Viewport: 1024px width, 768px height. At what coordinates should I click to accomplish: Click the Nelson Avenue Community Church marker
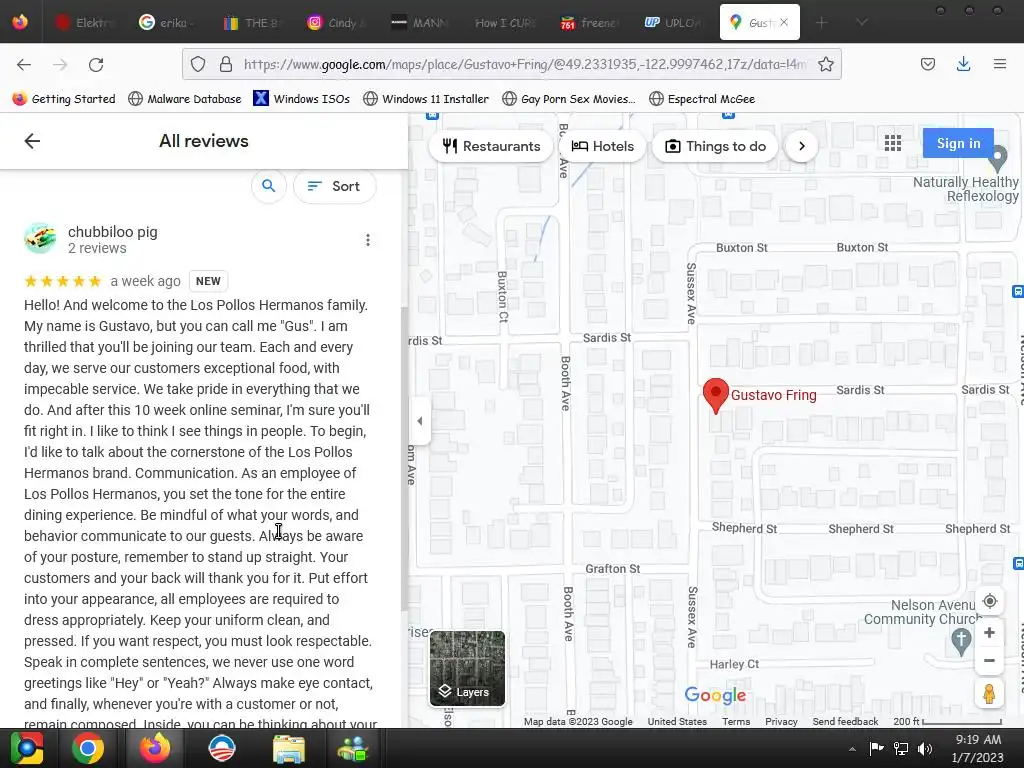point(961,641)
